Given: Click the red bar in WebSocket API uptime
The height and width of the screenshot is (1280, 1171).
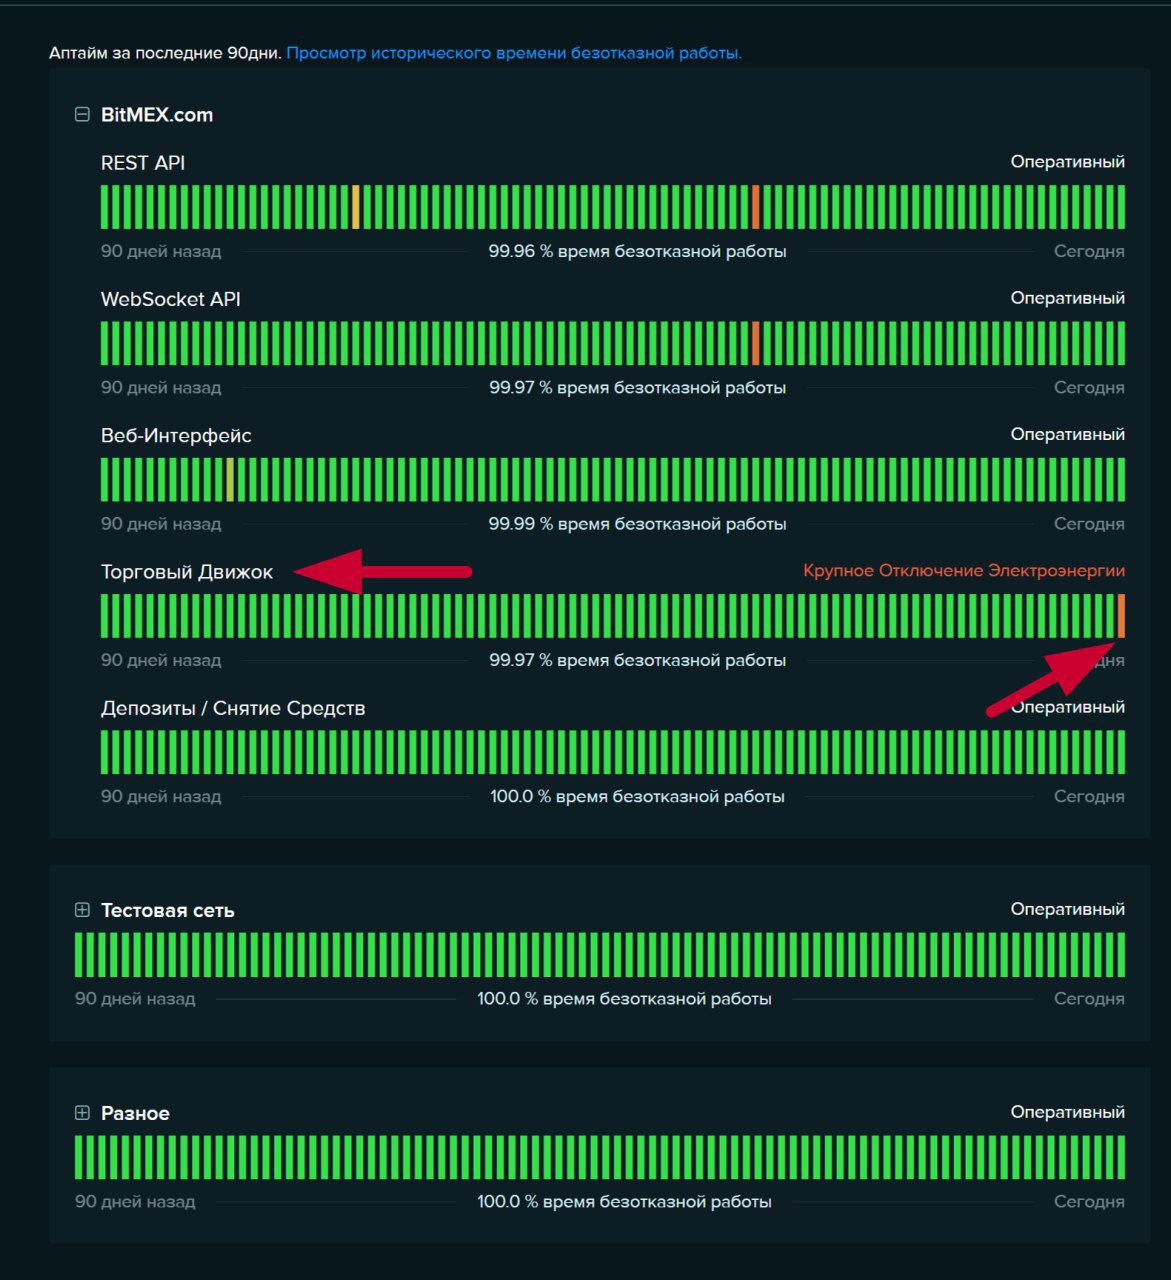Looking at the screenshot, I should pyautogui.click(x=755, y=343).
